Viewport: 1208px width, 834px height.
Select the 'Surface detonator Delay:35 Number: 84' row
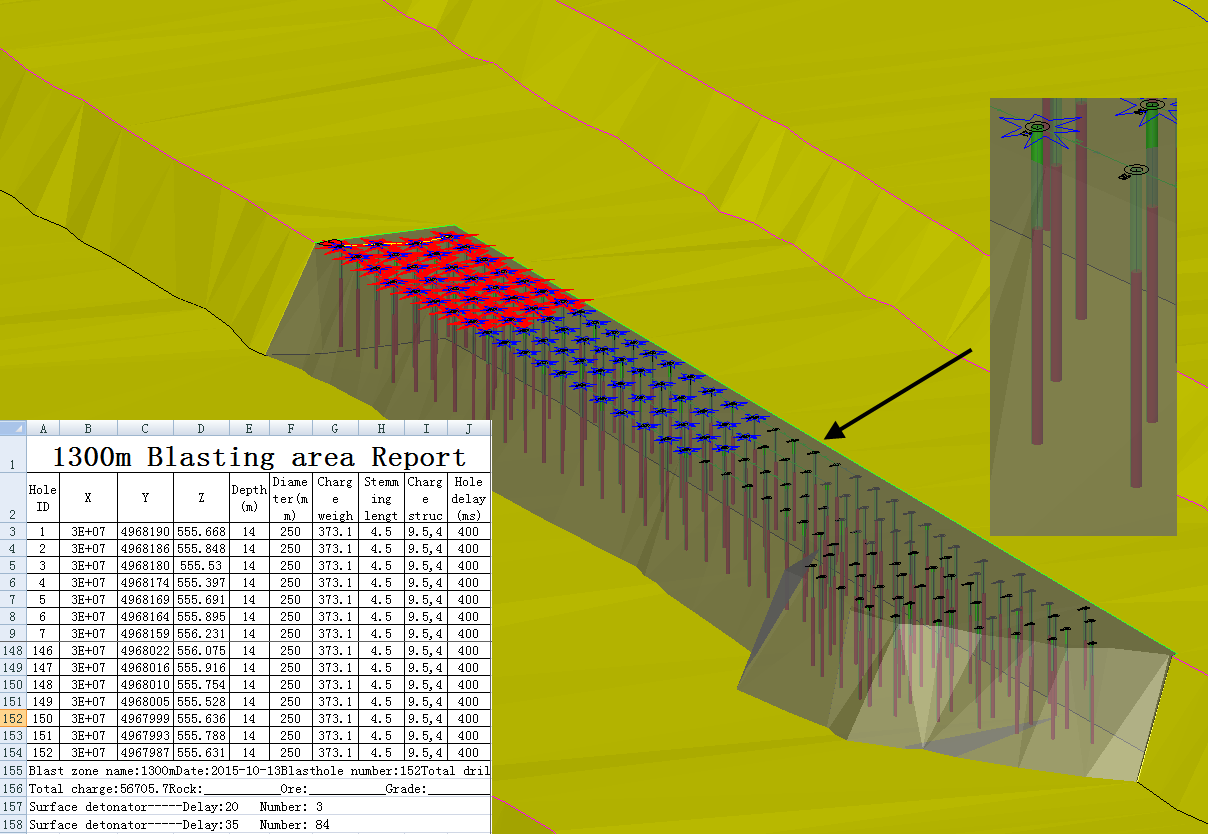pyautogui.click(x=259, y=825)
